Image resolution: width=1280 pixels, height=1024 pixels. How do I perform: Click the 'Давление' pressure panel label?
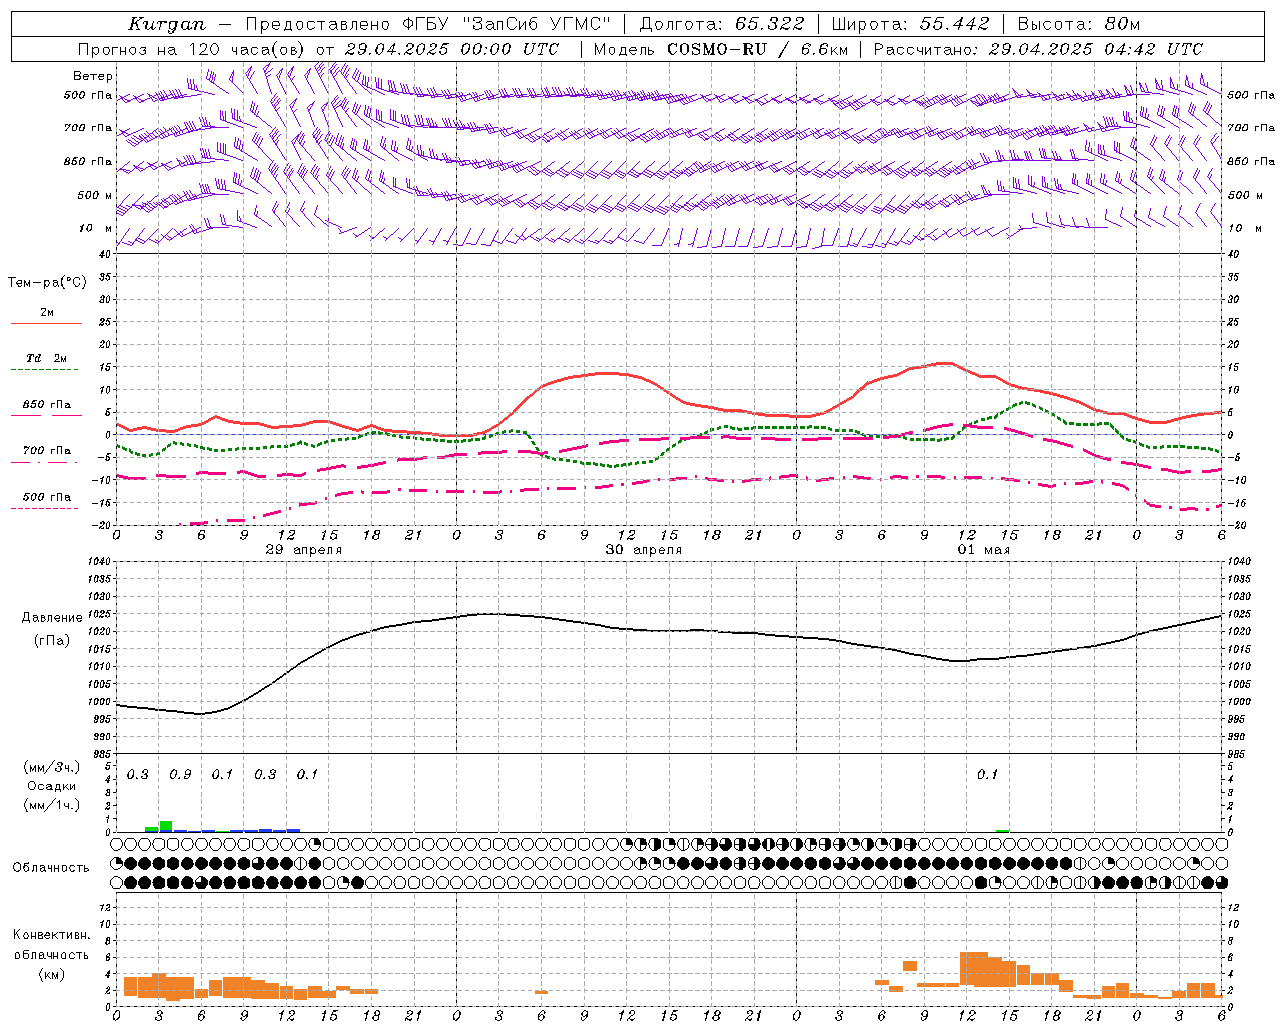coord(52,618)
